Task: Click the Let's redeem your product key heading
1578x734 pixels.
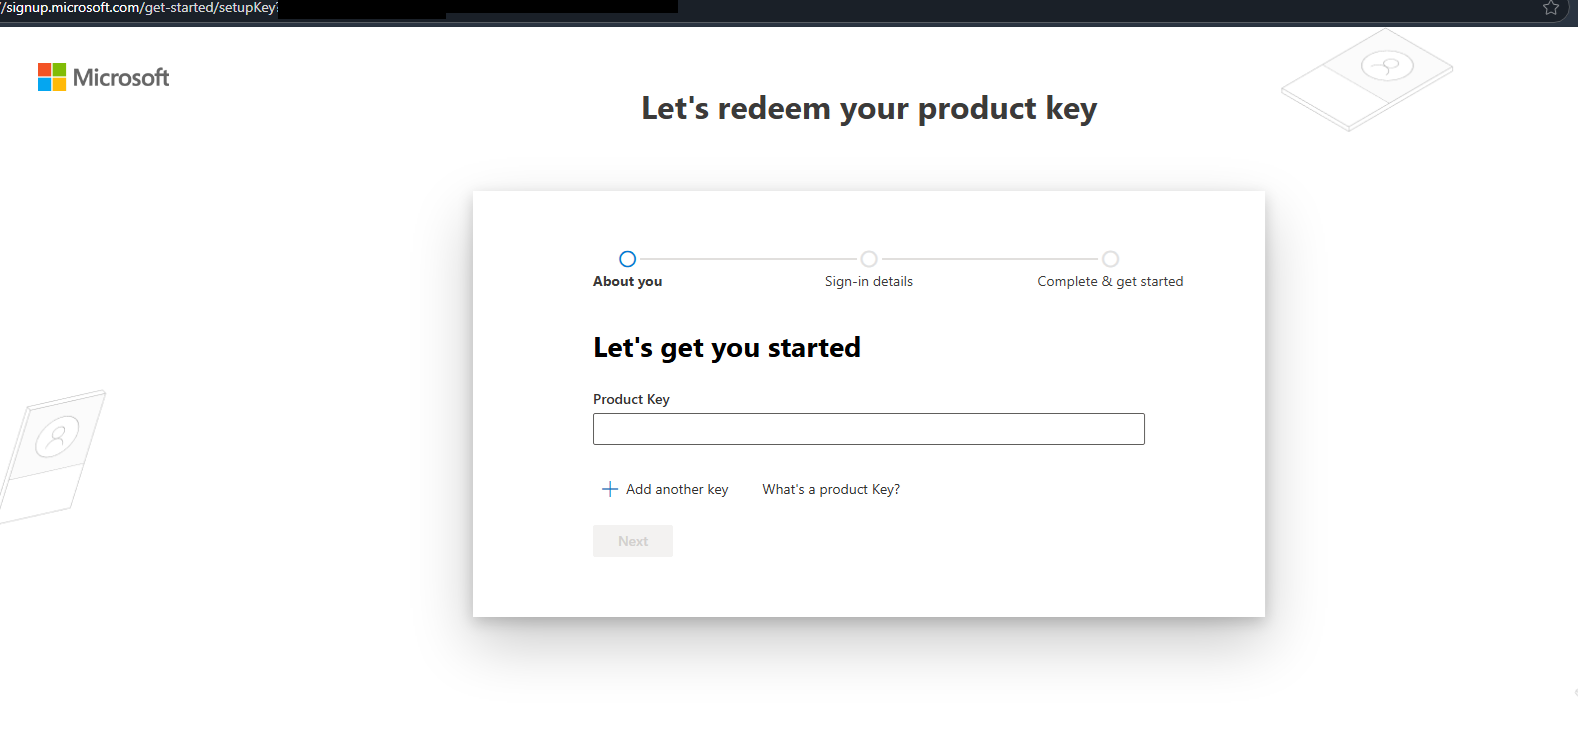Action: [869, 108]
